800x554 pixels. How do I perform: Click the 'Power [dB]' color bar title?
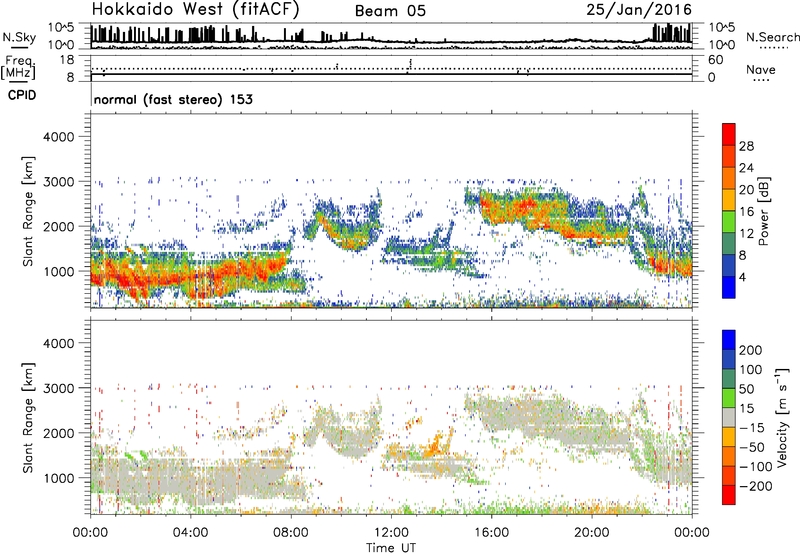pyautogui.click(x=764, y=211)
